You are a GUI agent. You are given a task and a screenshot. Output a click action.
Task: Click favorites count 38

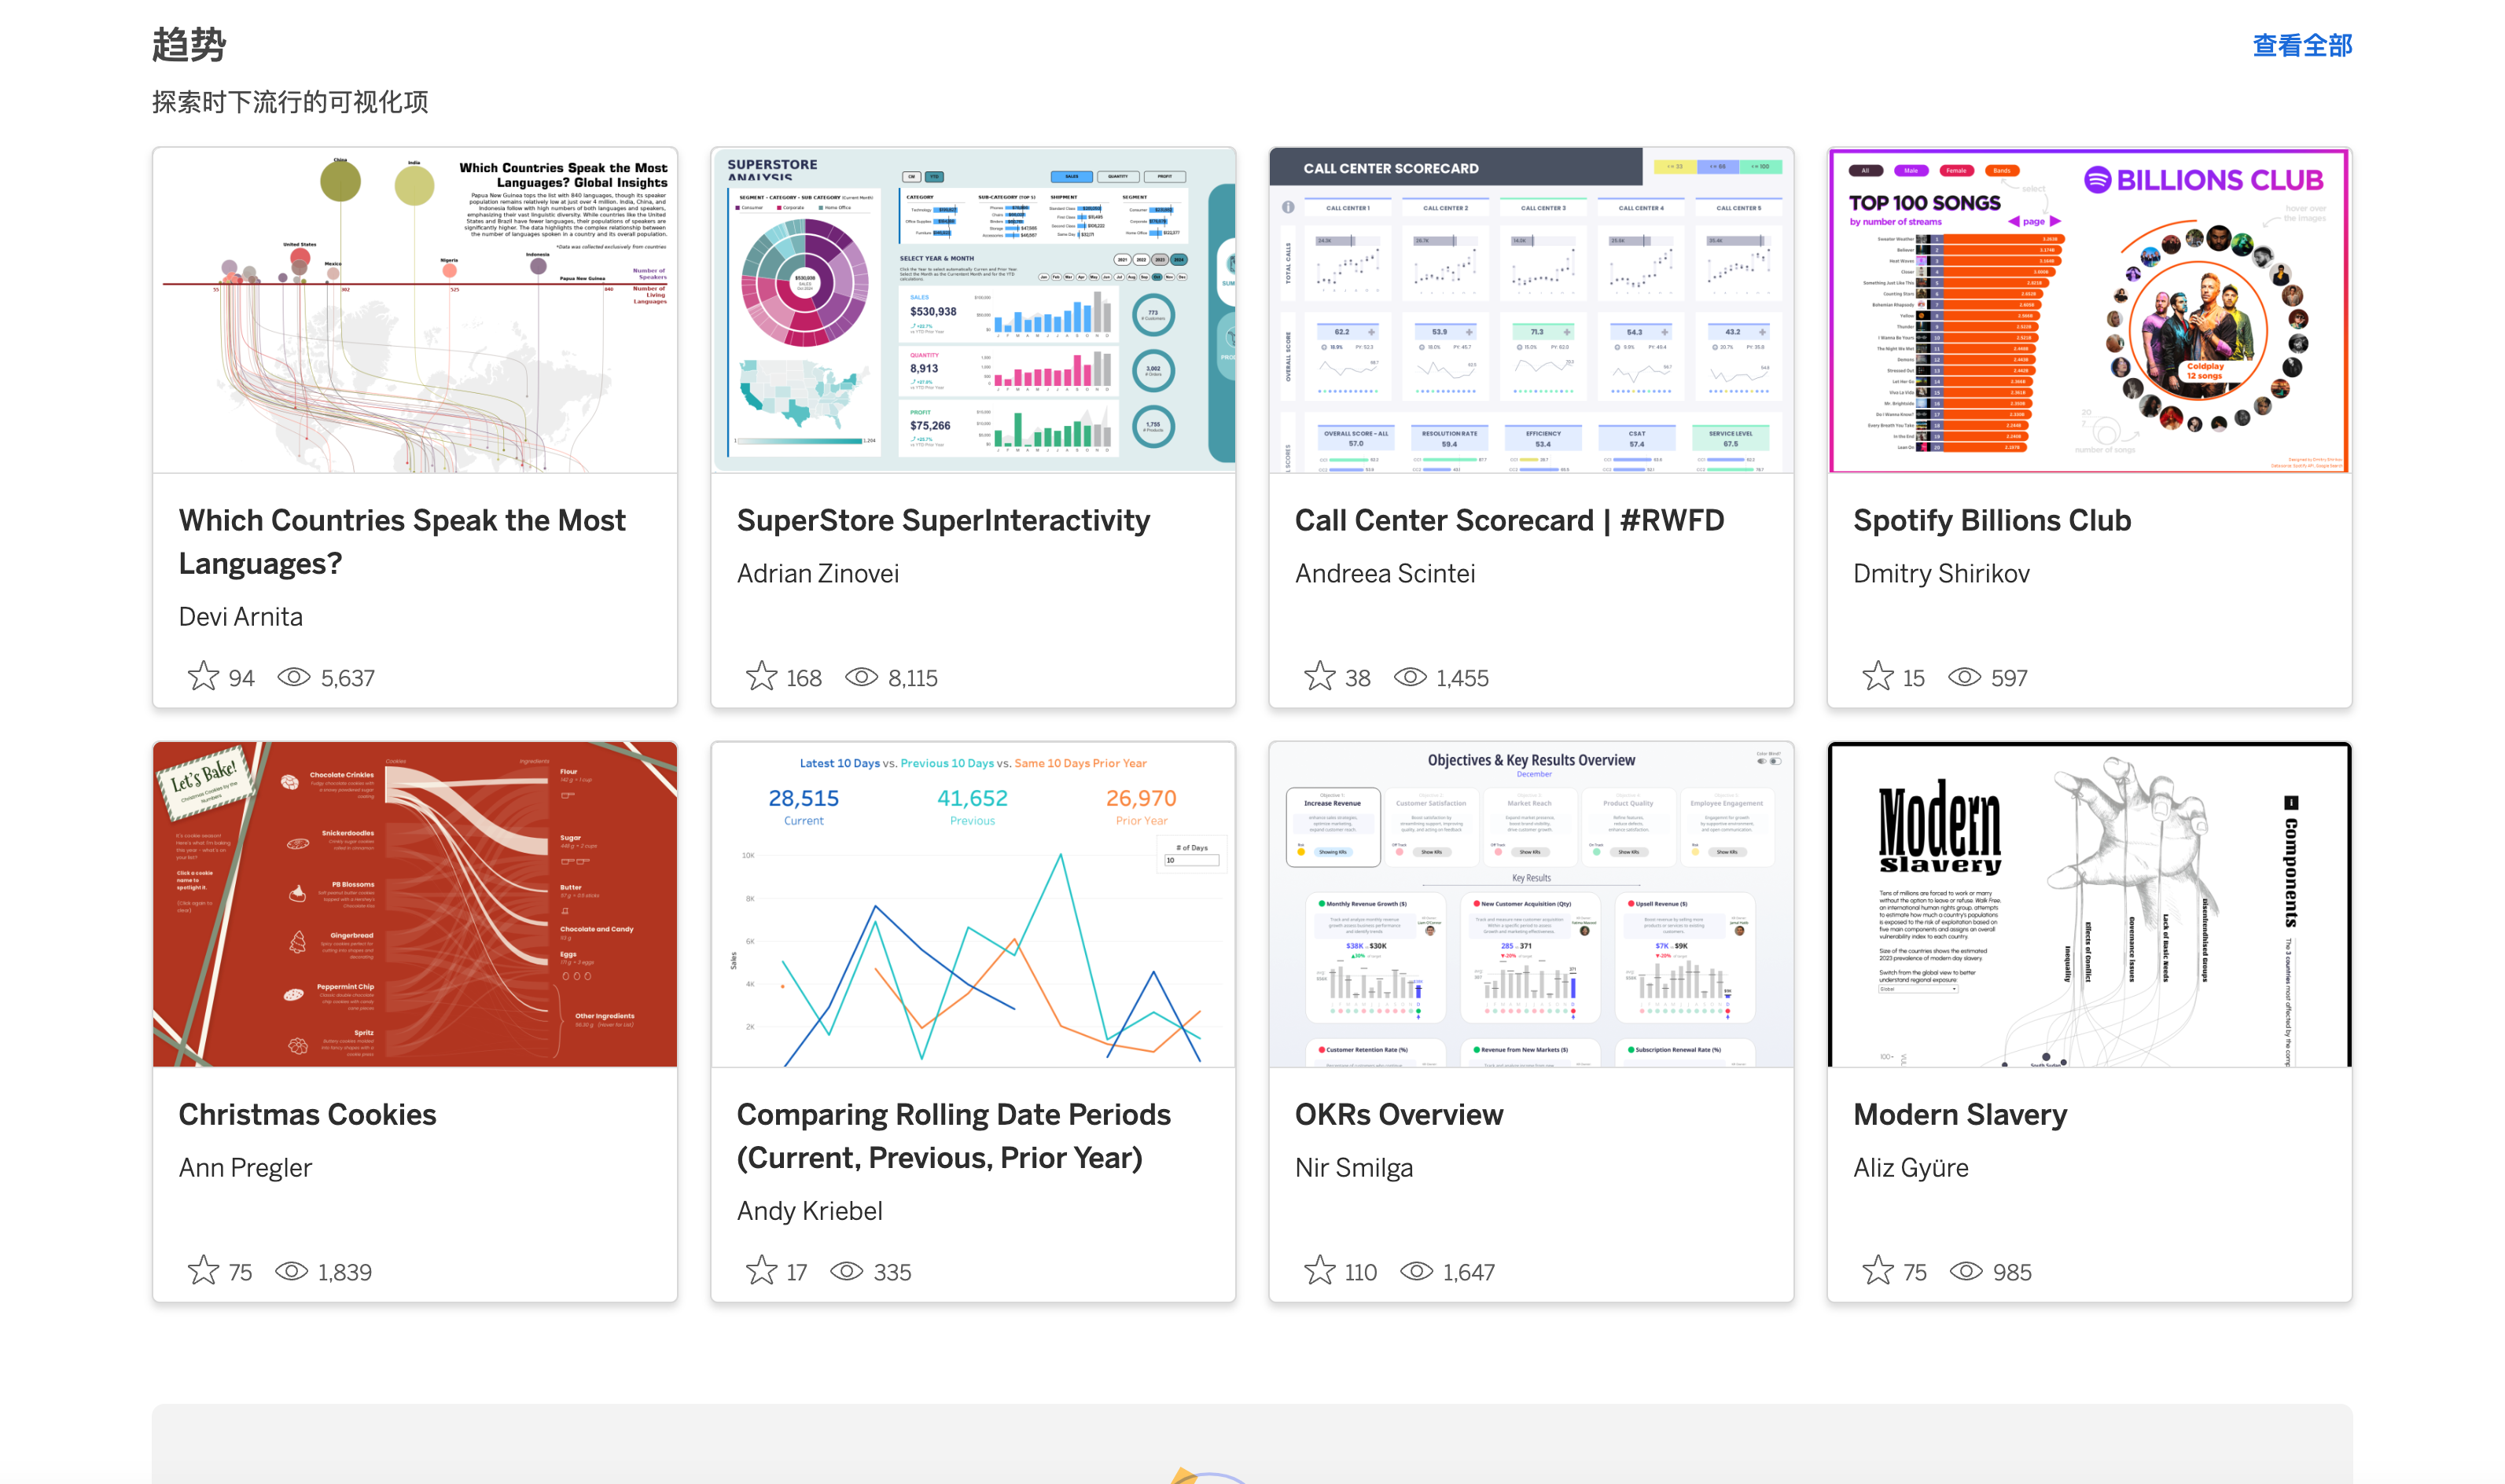tap(1357, 678)
